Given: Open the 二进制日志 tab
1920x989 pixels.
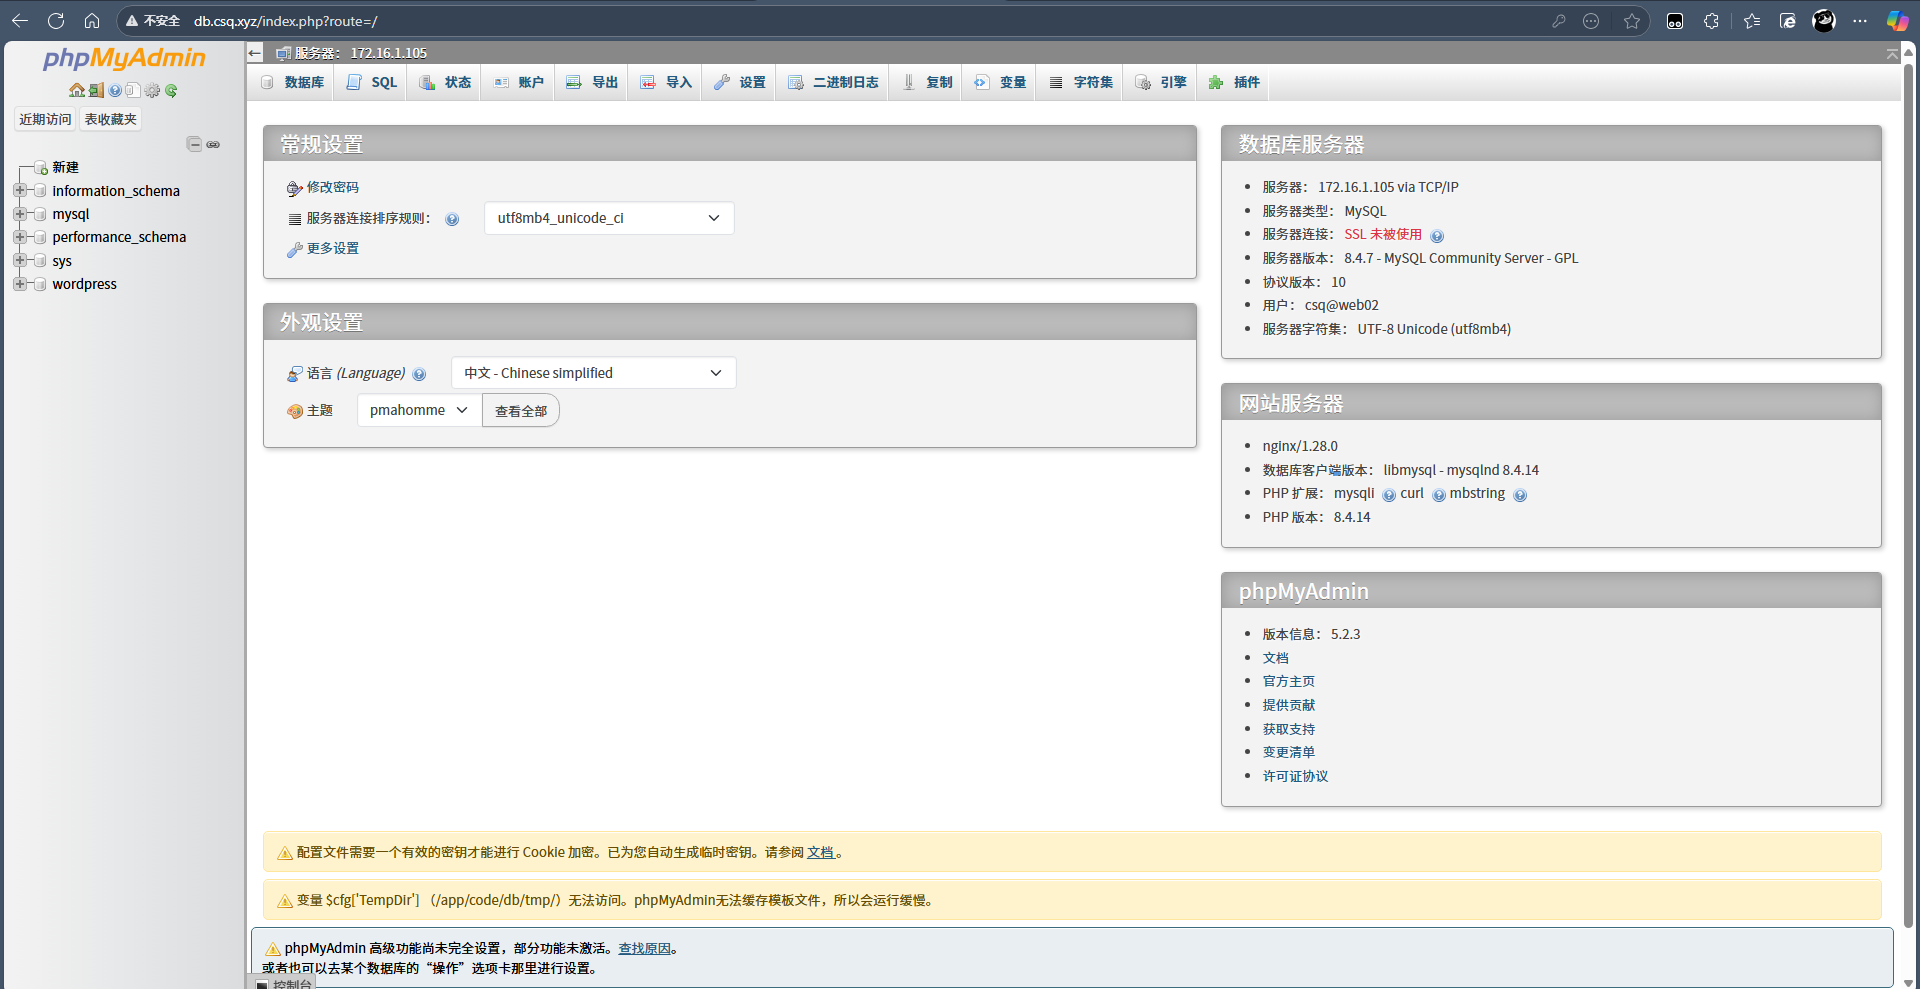Looking at the screenshot, I should tap(833, 82).
